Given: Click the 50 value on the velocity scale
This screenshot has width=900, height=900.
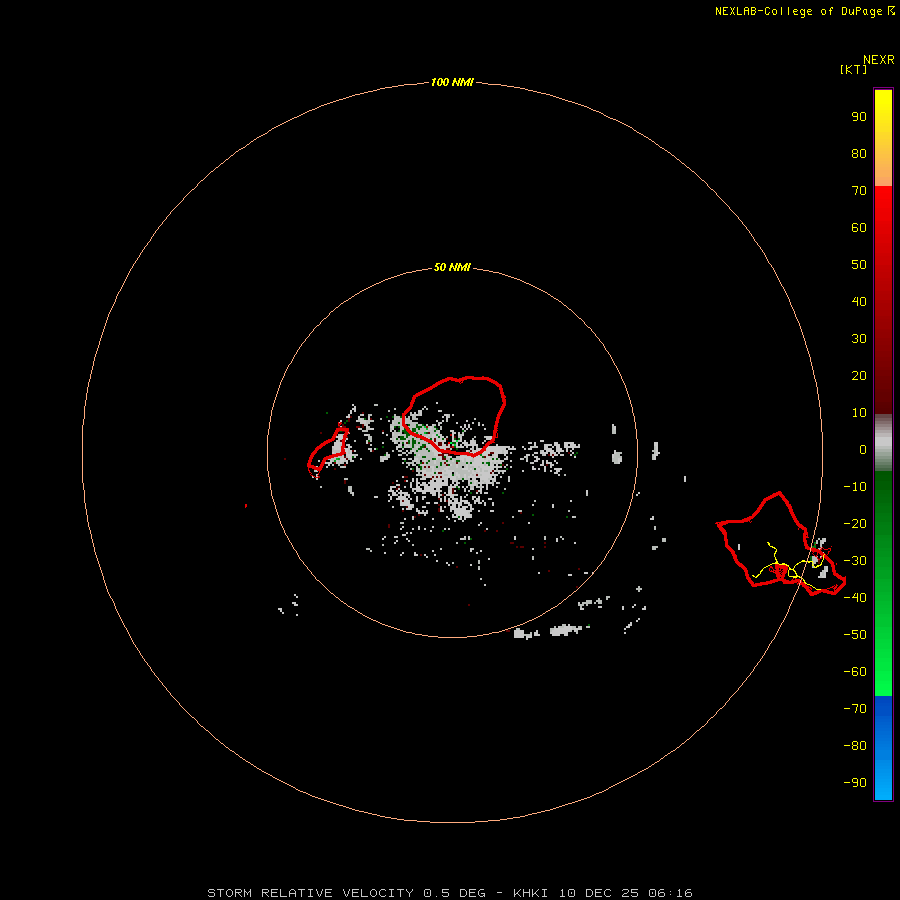Looking at the screenshot, I should [x=859, y=265].
